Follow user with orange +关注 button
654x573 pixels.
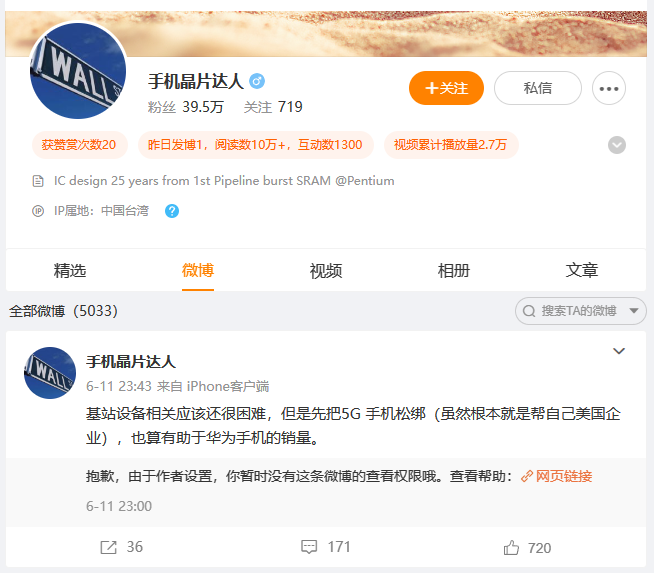(446, 88)
